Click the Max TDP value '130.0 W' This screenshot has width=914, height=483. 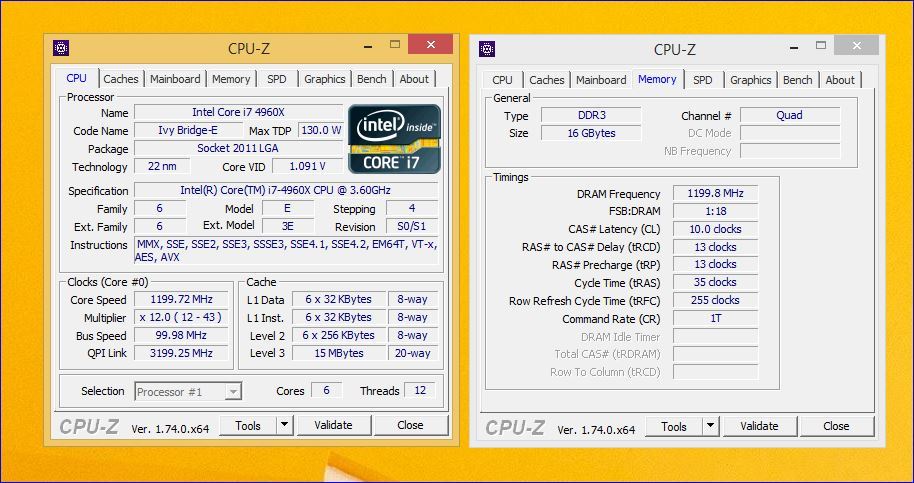pyautogui.click(x=321, y=131)
